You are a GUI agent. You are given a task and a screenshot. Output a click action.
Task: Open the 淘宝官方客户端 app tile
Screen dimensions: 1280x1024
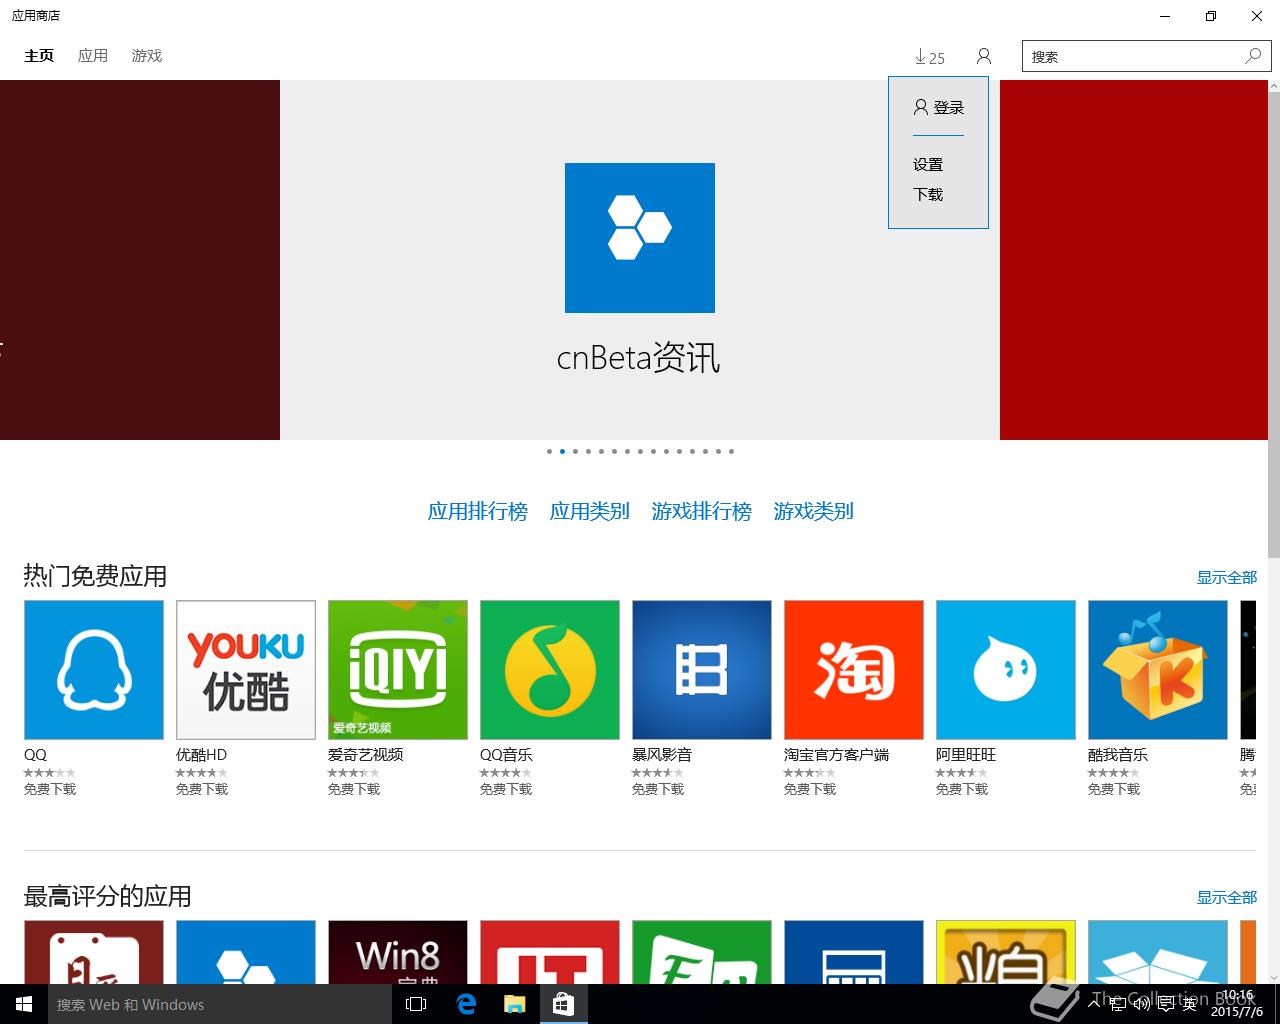tap(854, 670)
